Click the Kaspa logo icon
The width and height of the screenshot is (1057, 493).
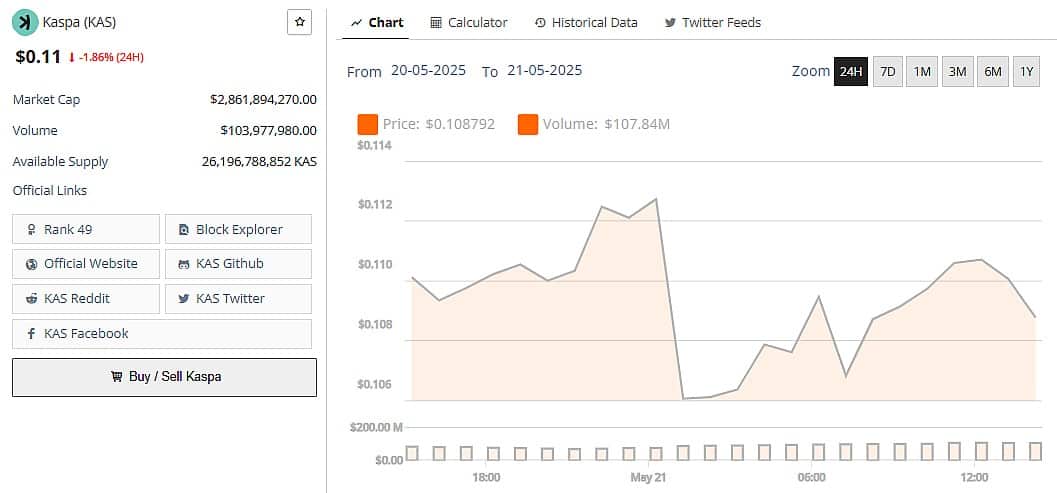point(25,22)
